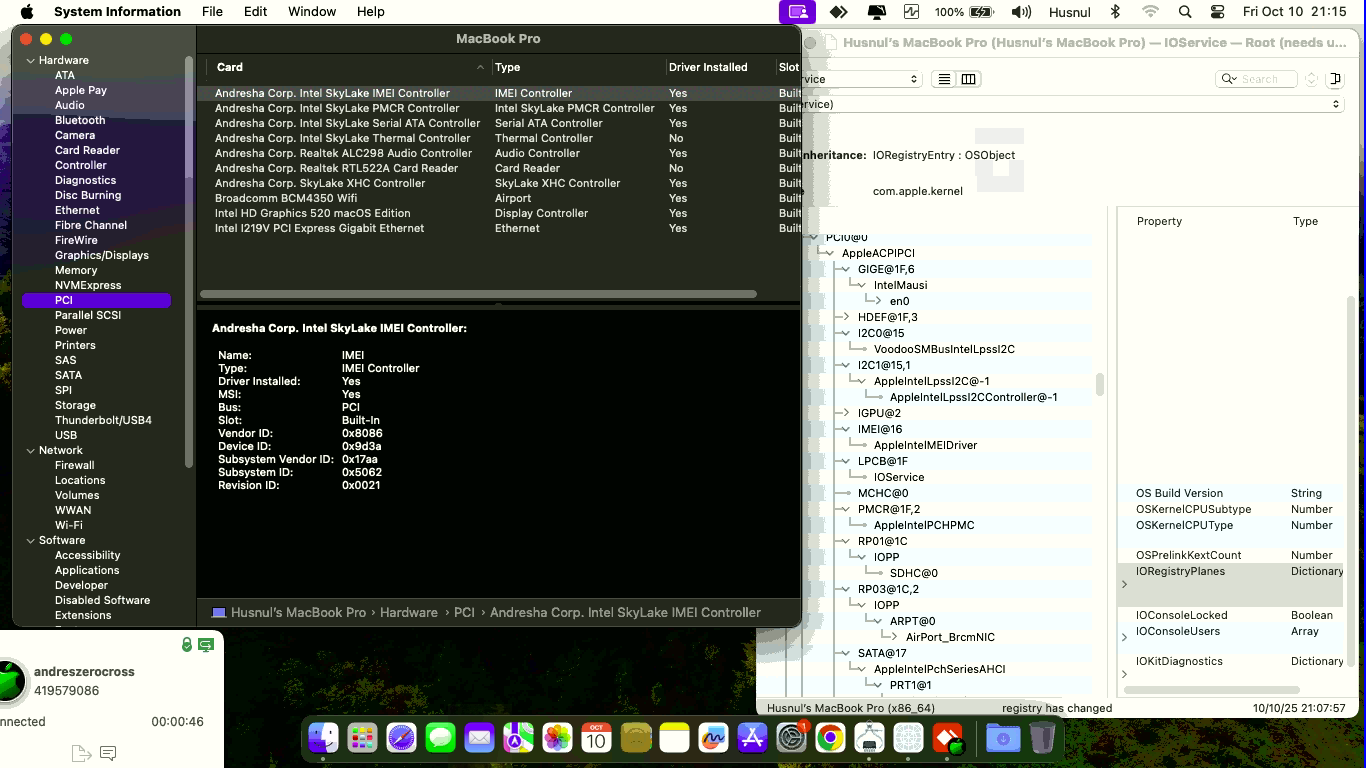Toggle the IORegistryExplorer sidebar panel button
Viewport: 1366px width, 768px height.
(x=1336, y=79)
